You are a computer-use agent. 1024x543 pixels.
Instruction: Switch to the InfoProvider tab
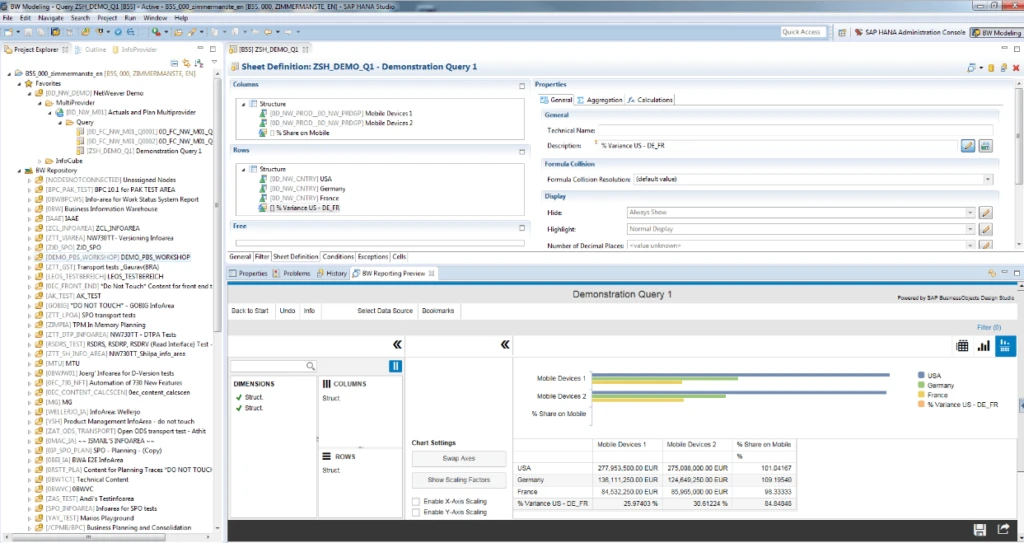point(135,50)
